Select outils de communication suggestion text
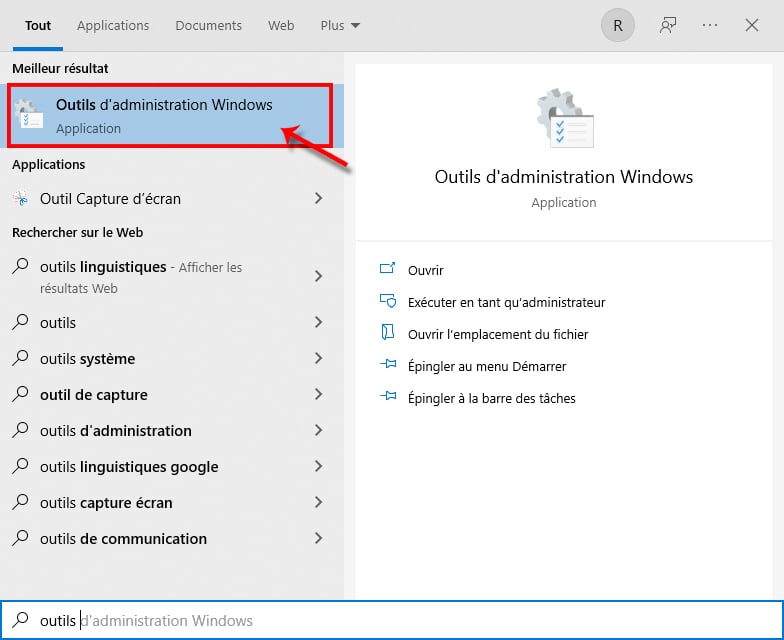The height and width of the screenshot is (640, 784). (x=123, y=539)
